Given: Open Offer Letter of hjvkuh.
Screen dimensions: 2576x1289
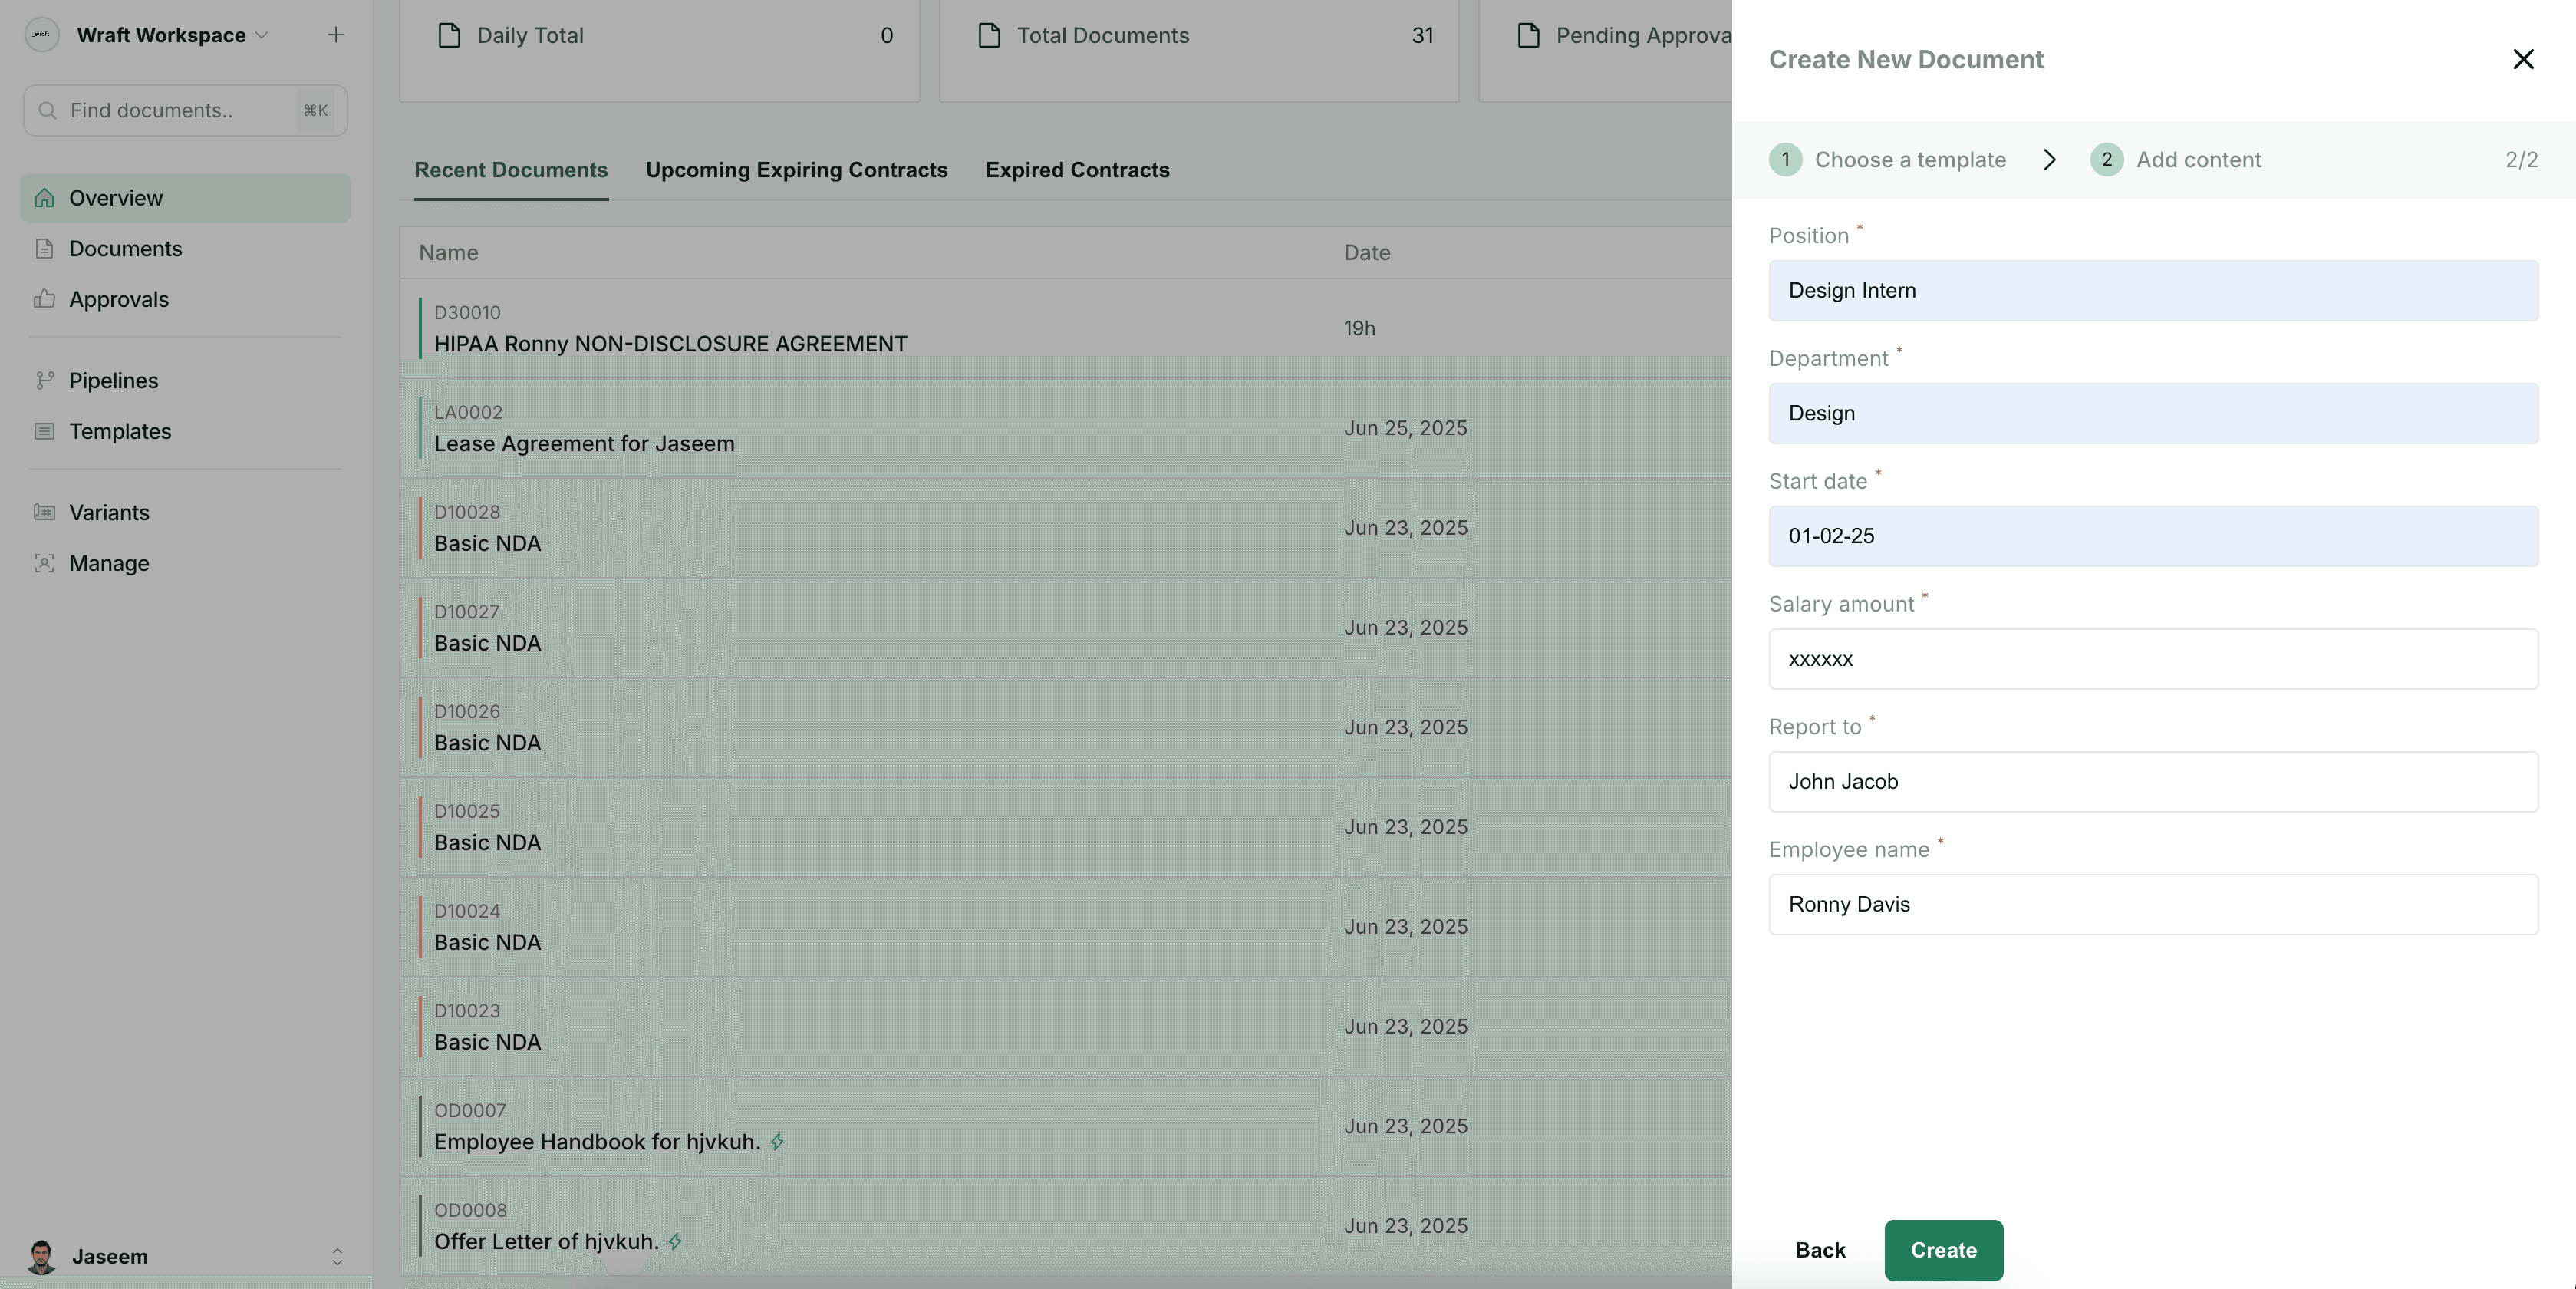Looking at the screenshot, I should [x=546, y=1241].
